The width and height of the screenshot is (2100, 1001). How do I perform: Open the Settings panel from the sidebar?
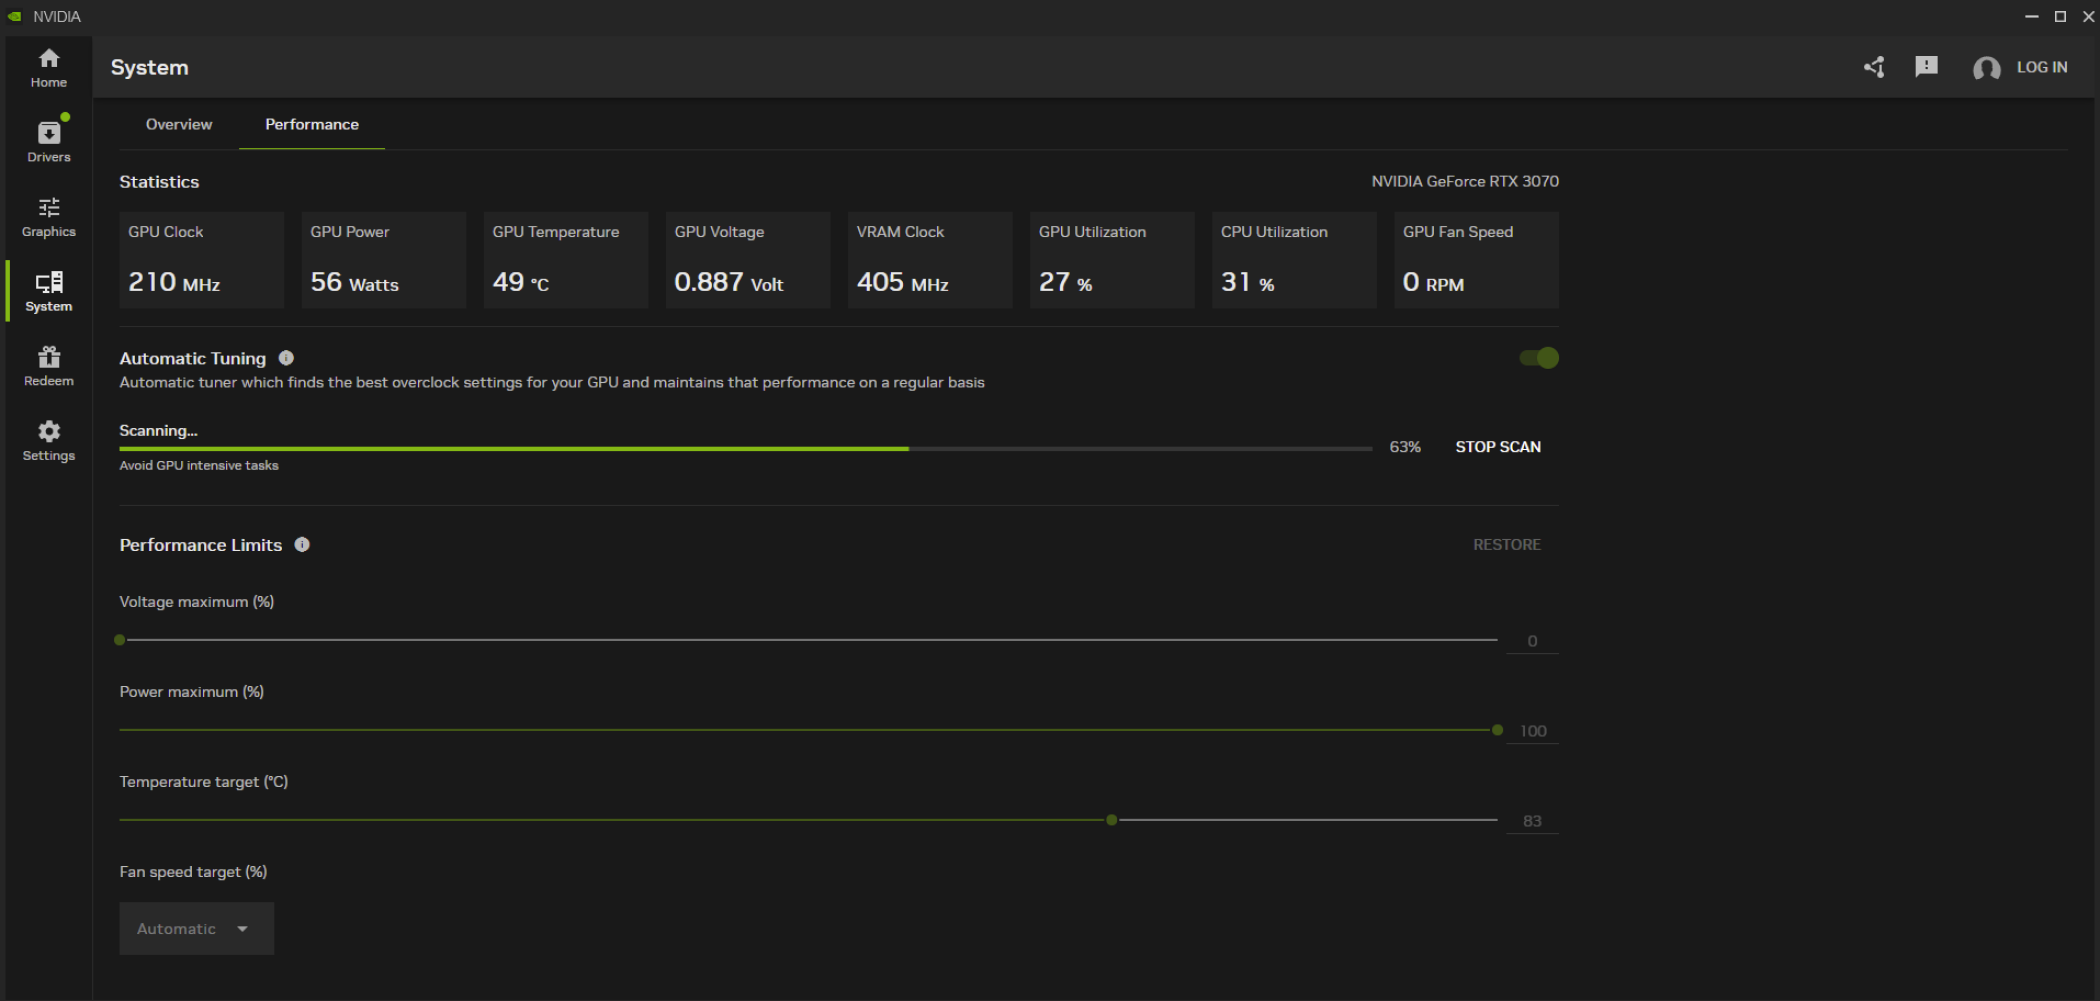click(x=47, y=440)
